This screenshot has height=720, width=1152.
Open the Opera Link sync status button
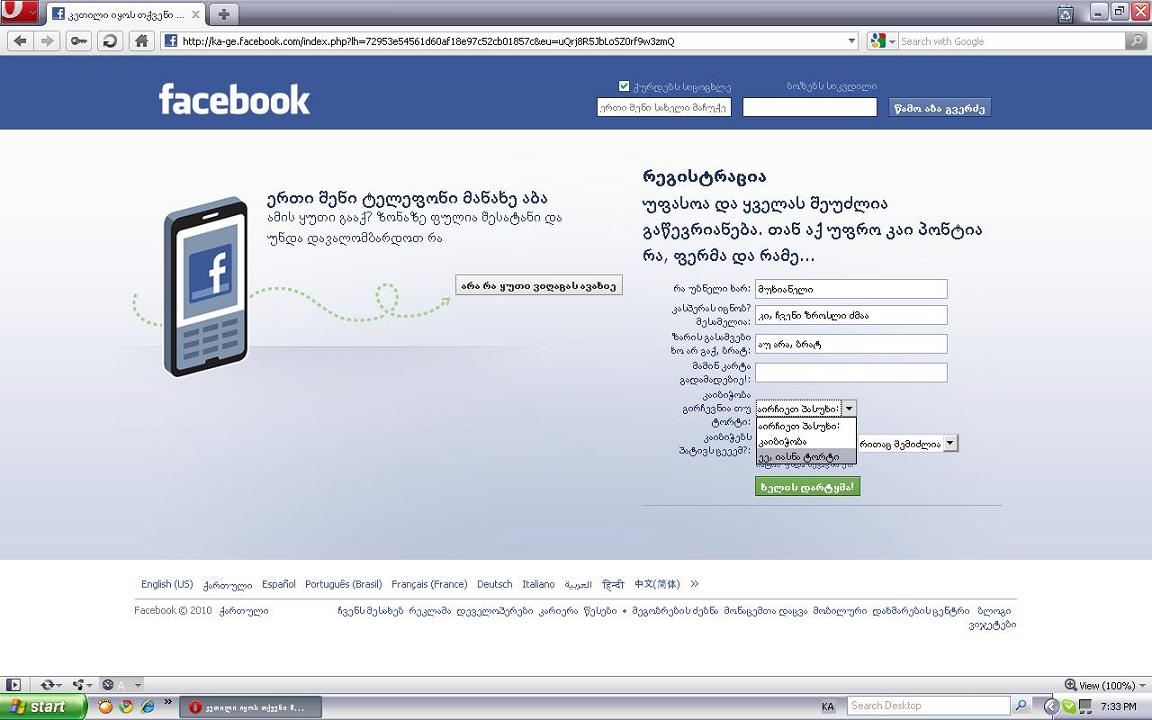(51, 685)
